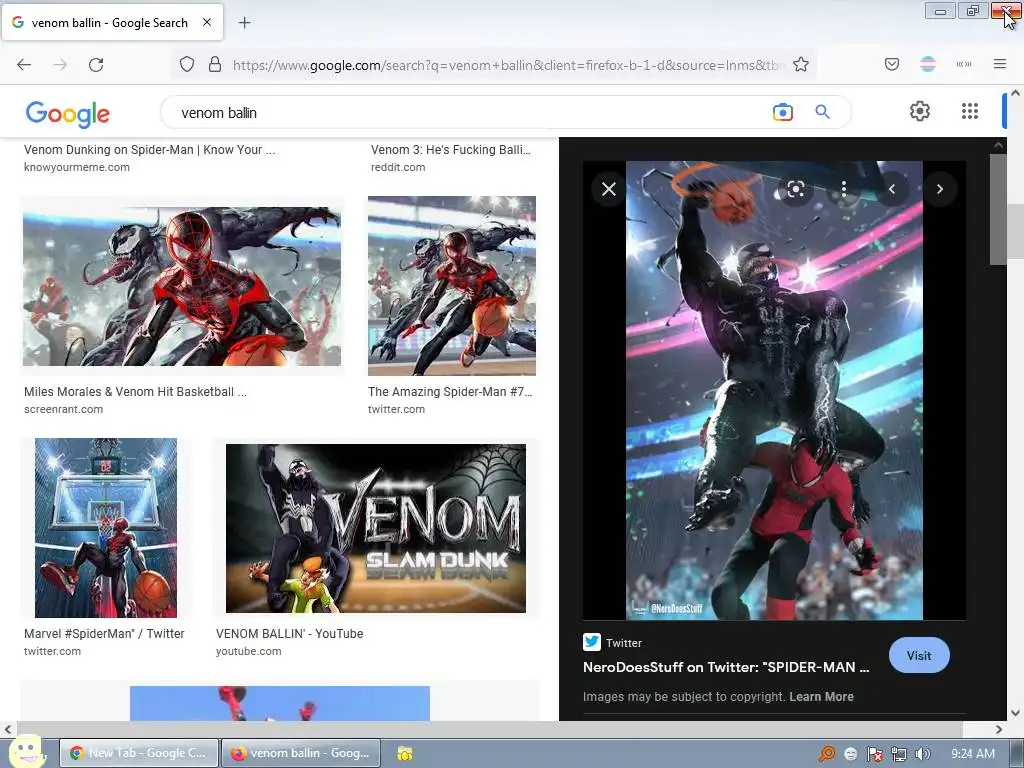
Task: Click the youtube.com source text
Action: point(248,651)
